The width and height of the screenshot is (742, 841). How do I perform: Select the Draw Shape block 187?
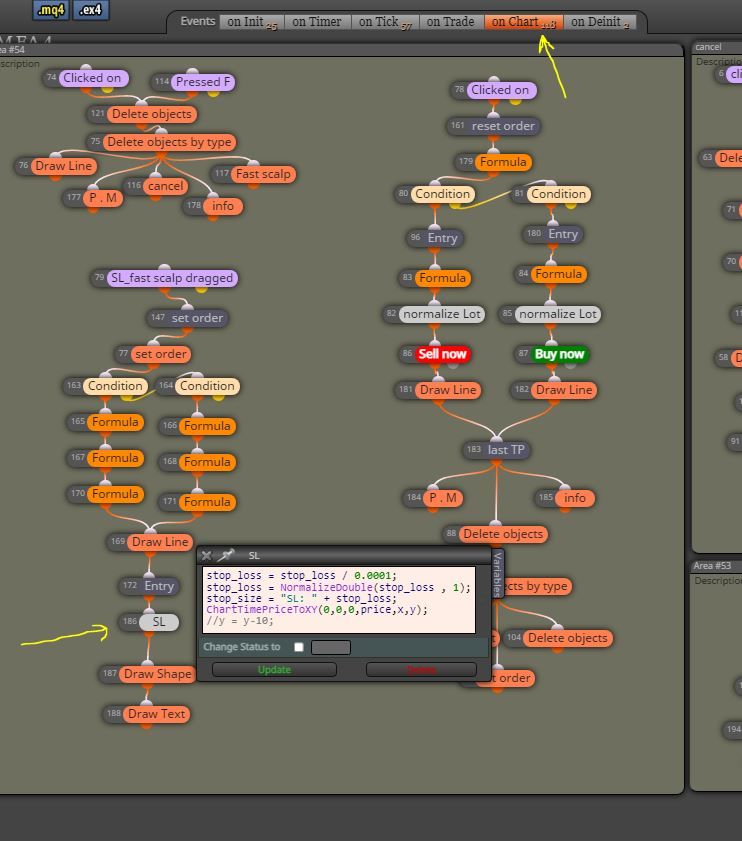click(157, 674)
